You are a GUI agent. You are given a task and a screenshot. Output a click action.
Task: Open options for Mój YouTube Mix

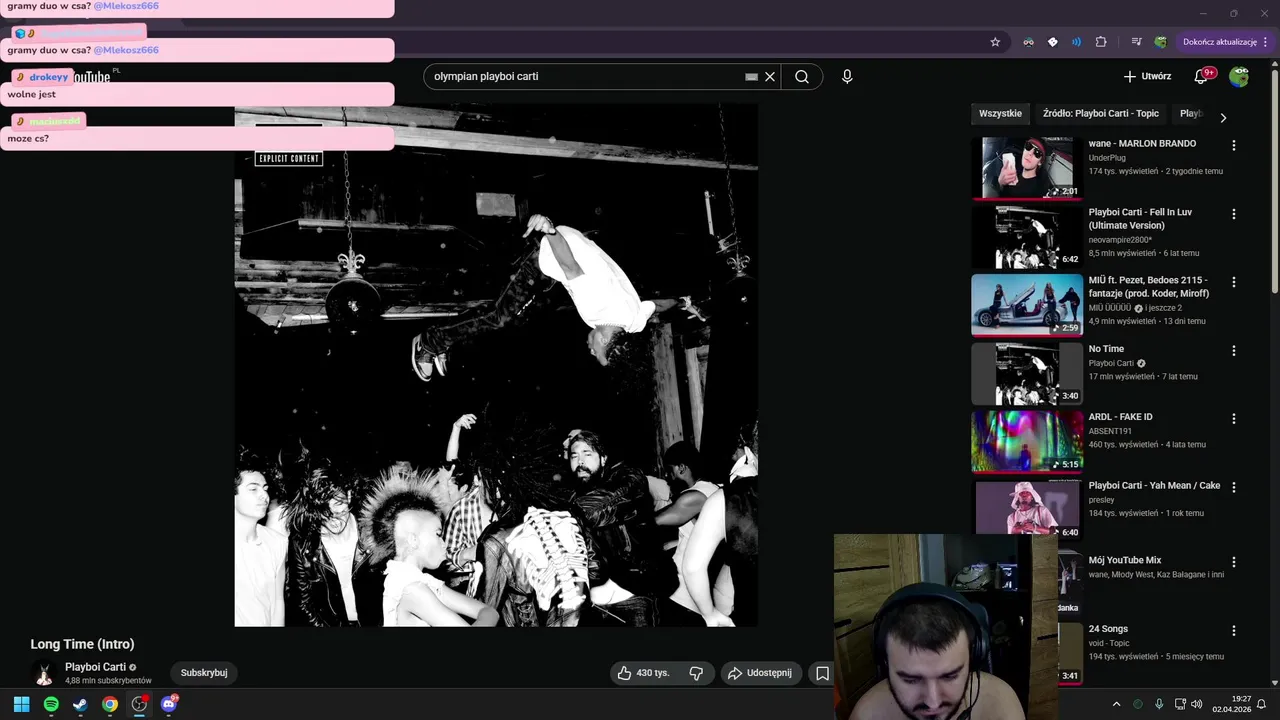pyautogui.click(x=1233, y=562)
